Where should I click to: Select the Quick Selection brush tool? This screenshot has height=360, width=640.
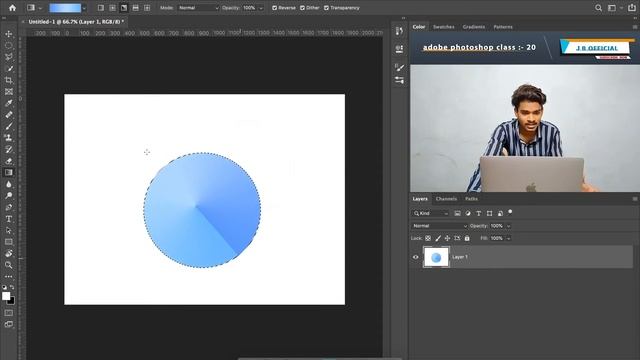click(x=9, y=69)
